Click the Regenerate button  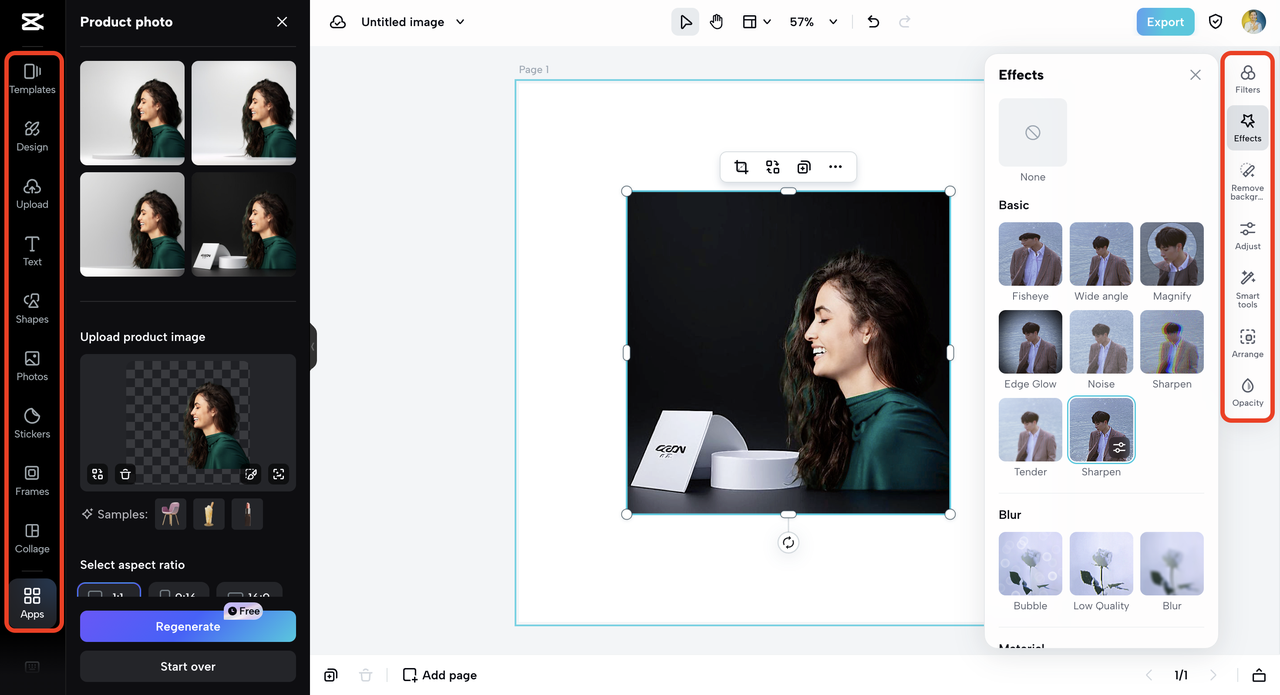(x=188, y=626)
